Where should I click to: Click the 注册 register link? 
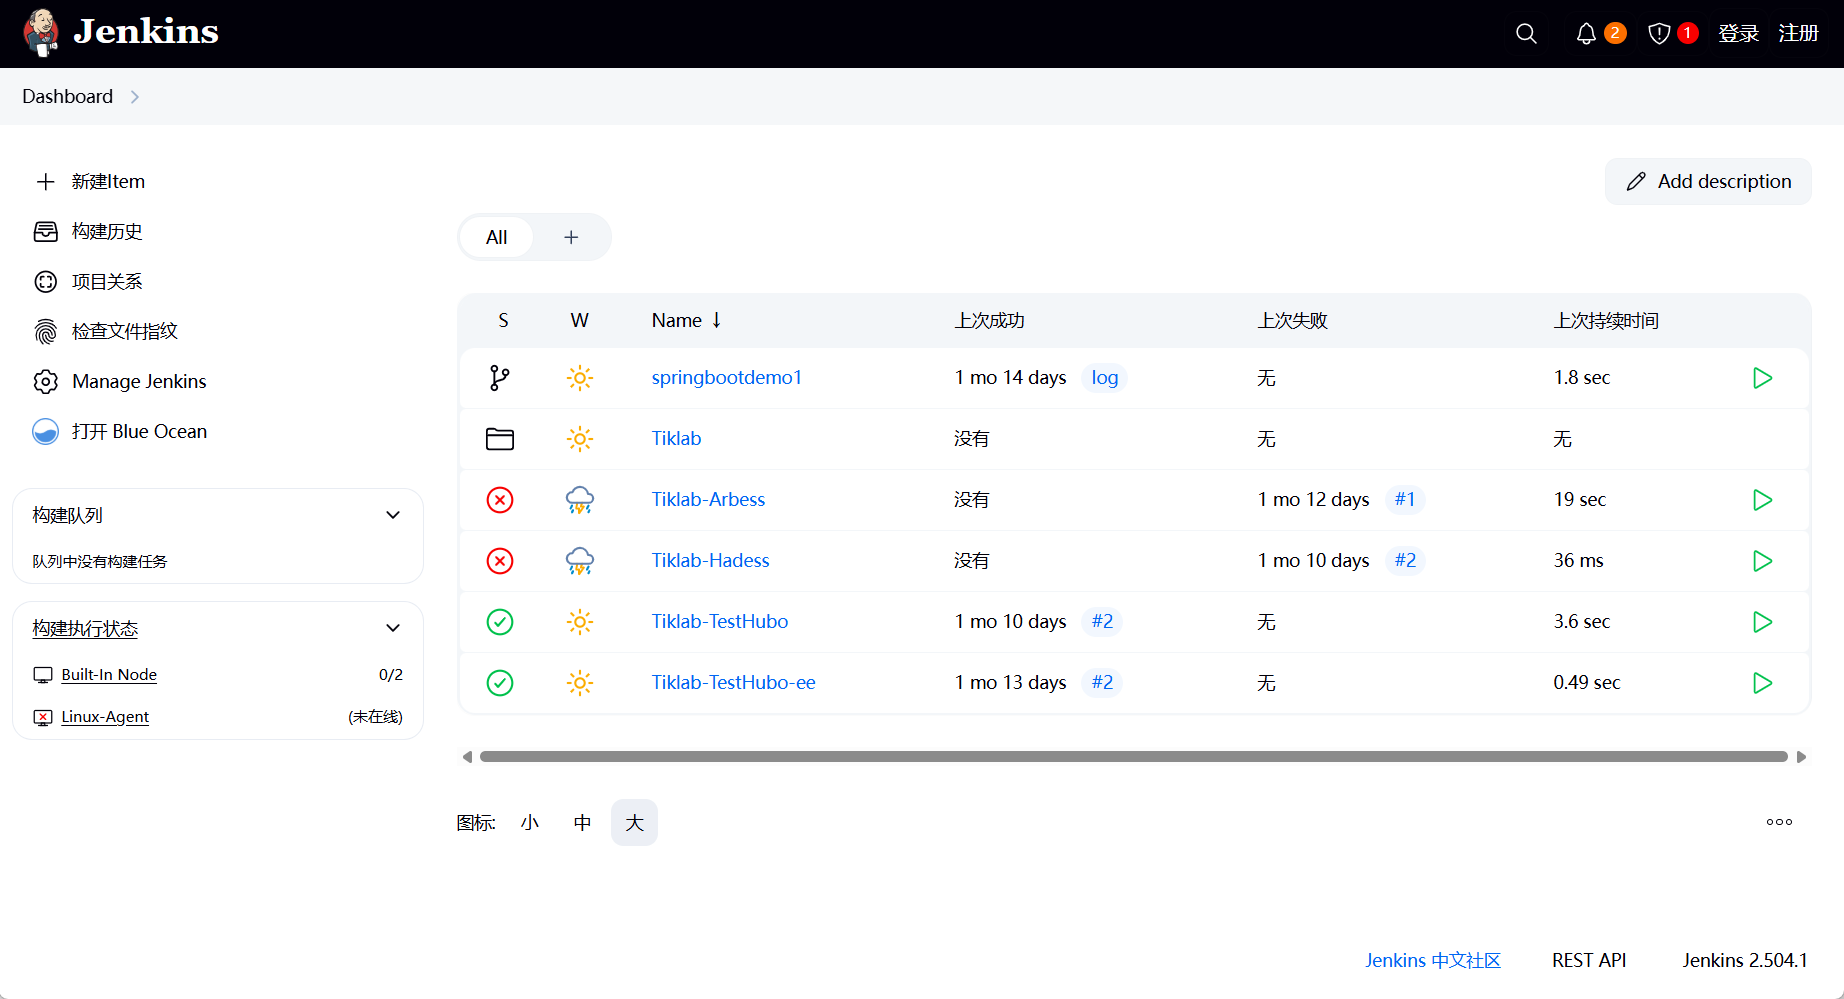1798,34
